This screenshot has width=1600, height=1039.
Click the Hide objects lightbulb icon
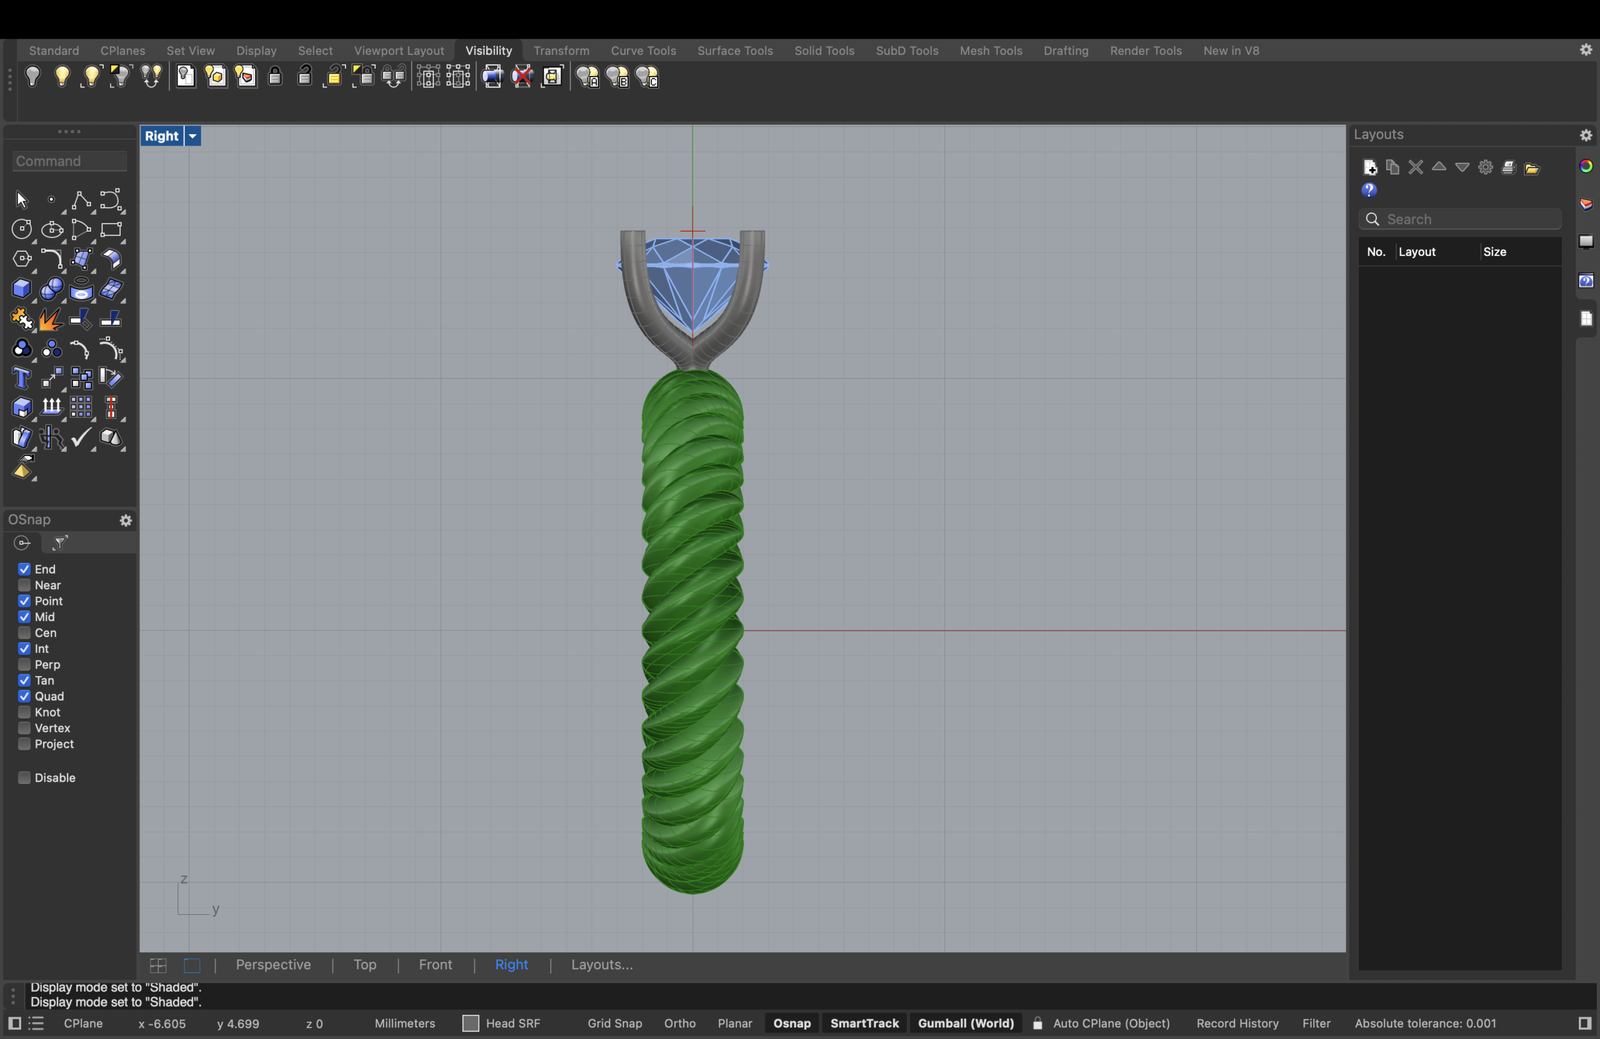[x=33, y=77]
